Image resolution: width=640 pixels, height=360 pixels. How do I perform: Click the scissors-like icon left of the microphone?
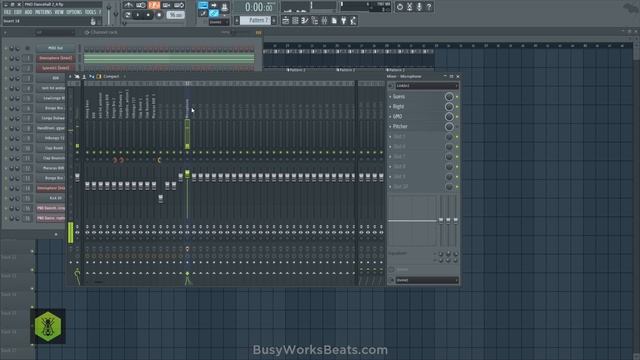[409, 7]
